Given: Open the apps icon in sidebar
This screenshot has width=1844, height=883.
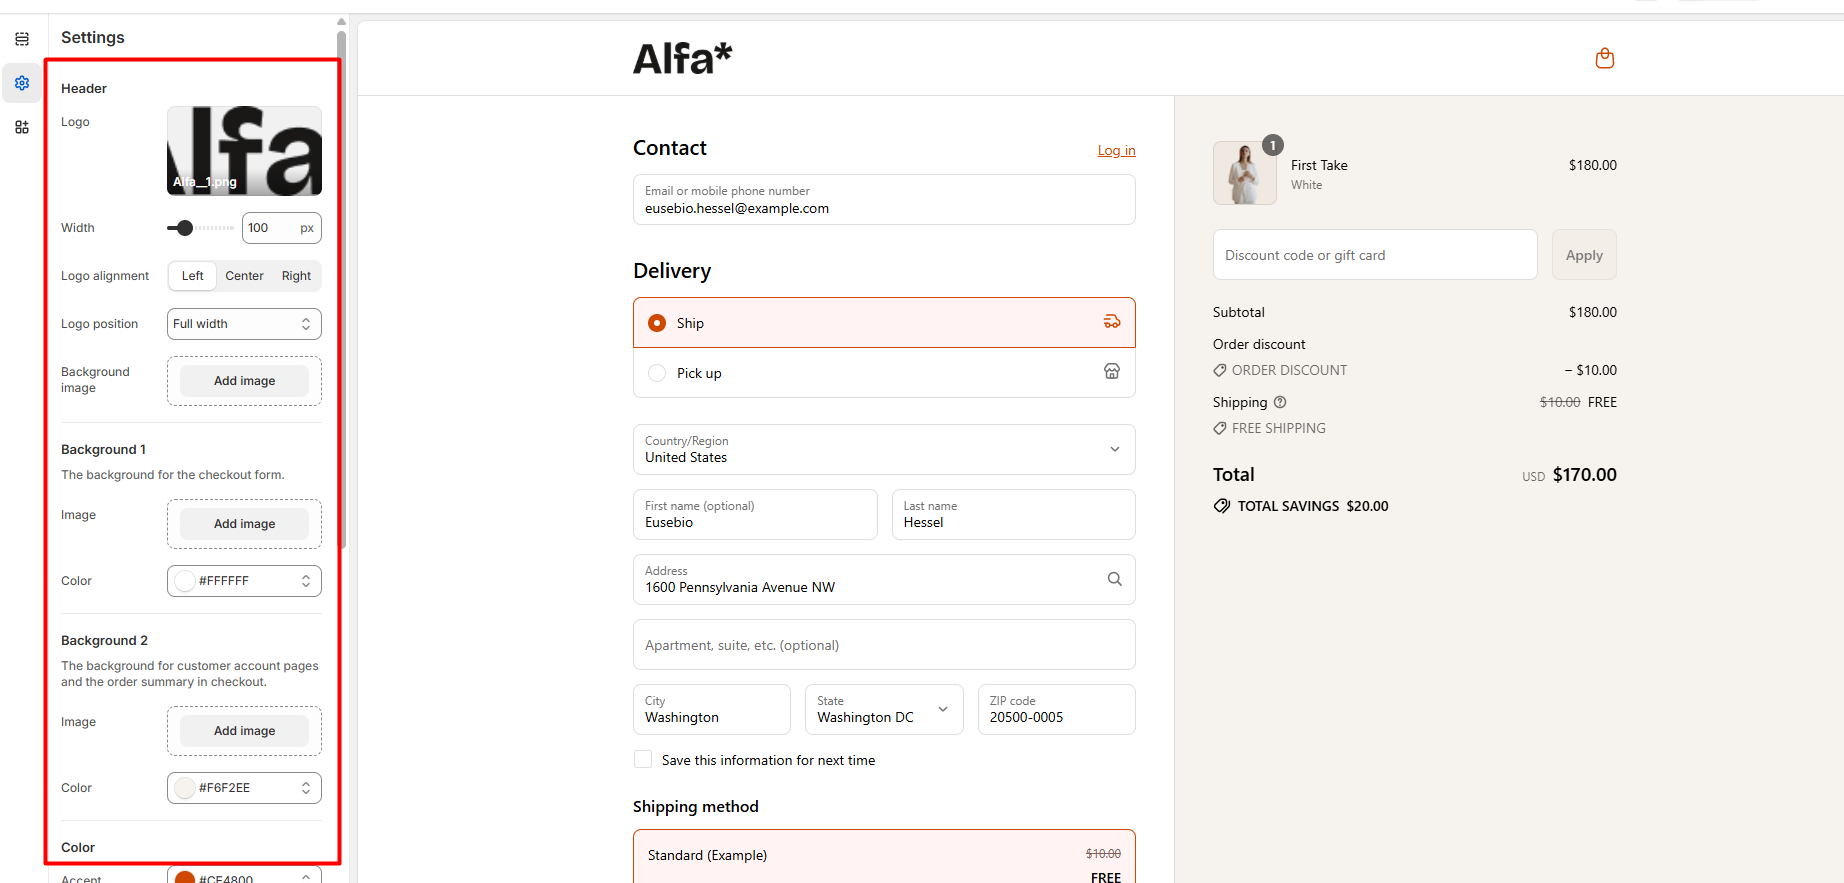Looking at the screenshot, I should click(x=22, y=127).
